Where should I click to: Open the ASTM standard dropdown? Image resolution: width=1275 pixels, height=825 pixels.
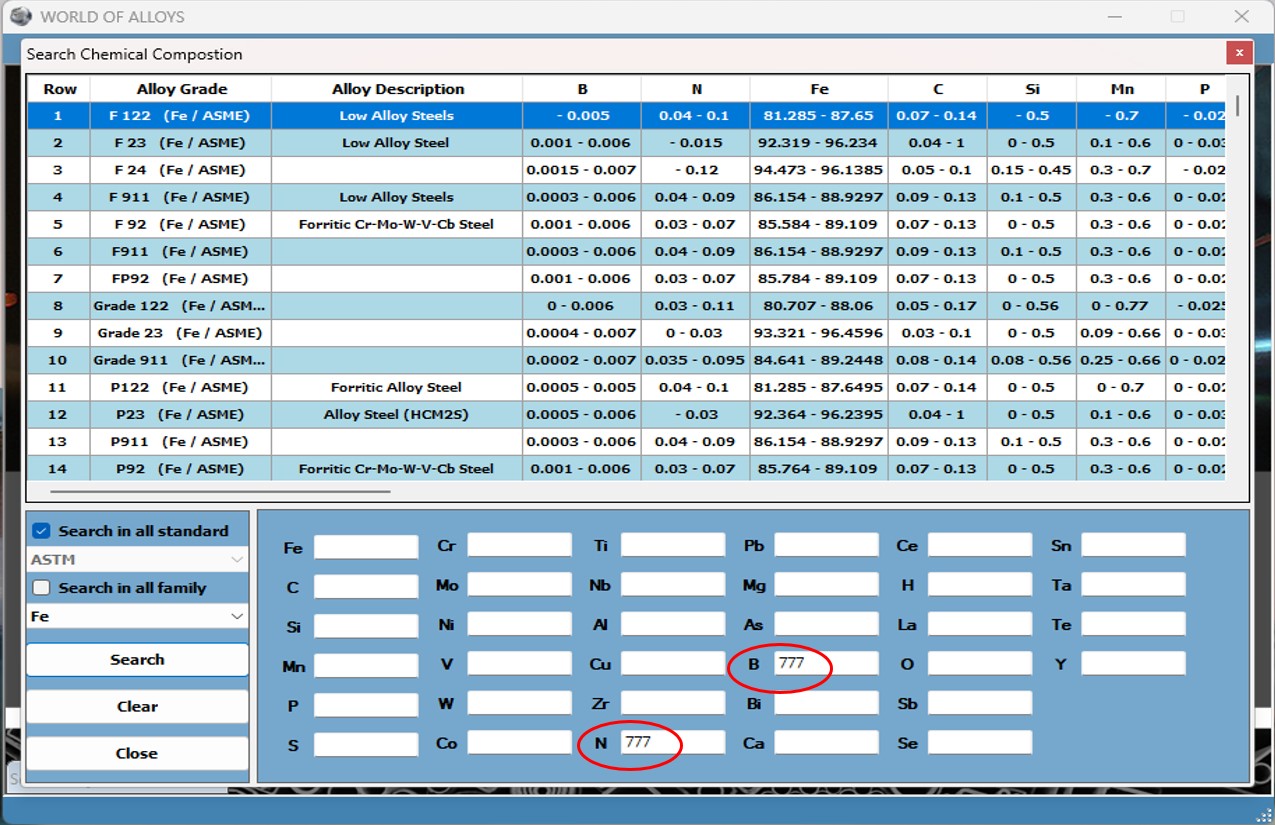click(137, 560)
